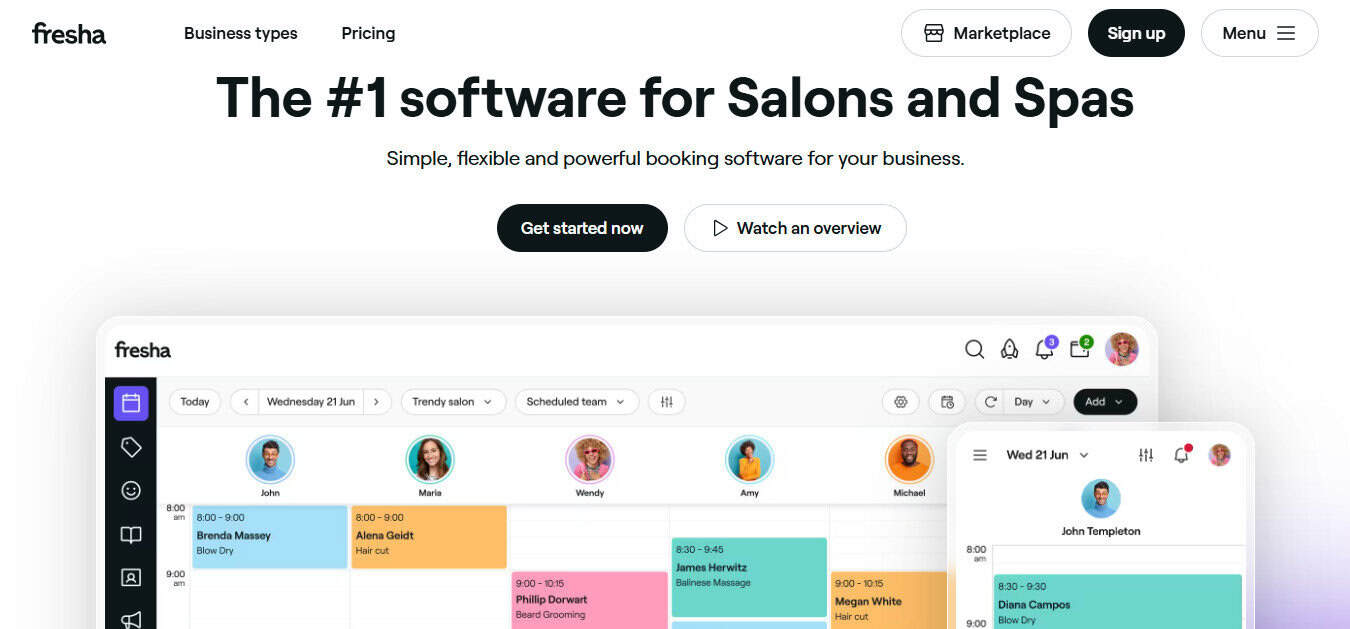1350x629 pixels.
Task: Open Megan White's Hair cut appointment
Action: coord(889,600)
